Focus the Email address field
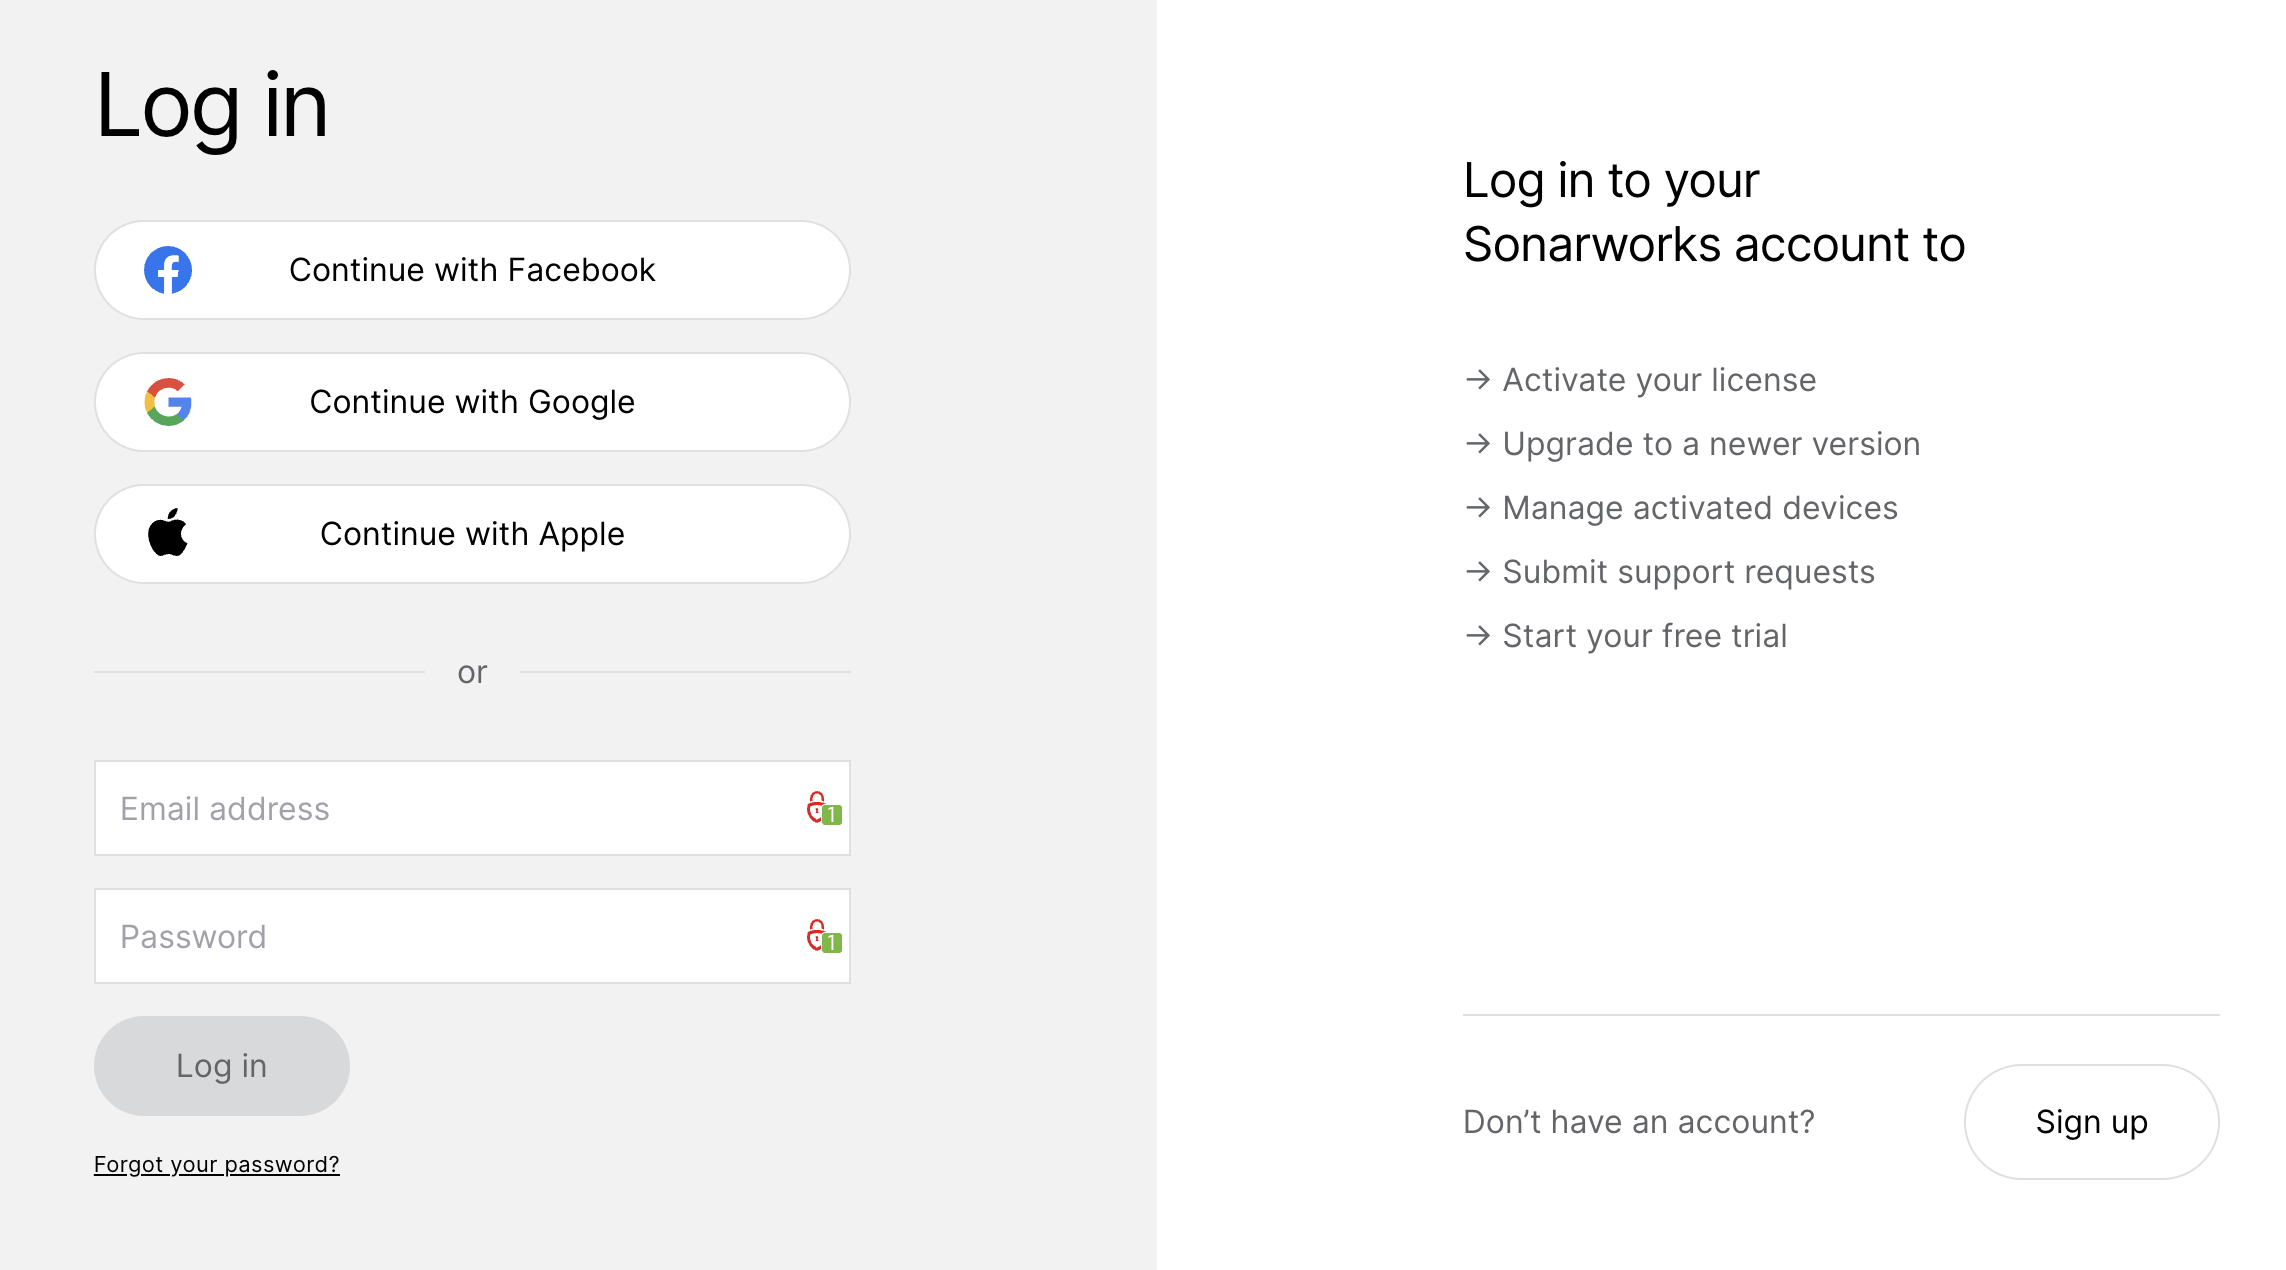The image size is (2286, 1270). click(x=472, y=808)
